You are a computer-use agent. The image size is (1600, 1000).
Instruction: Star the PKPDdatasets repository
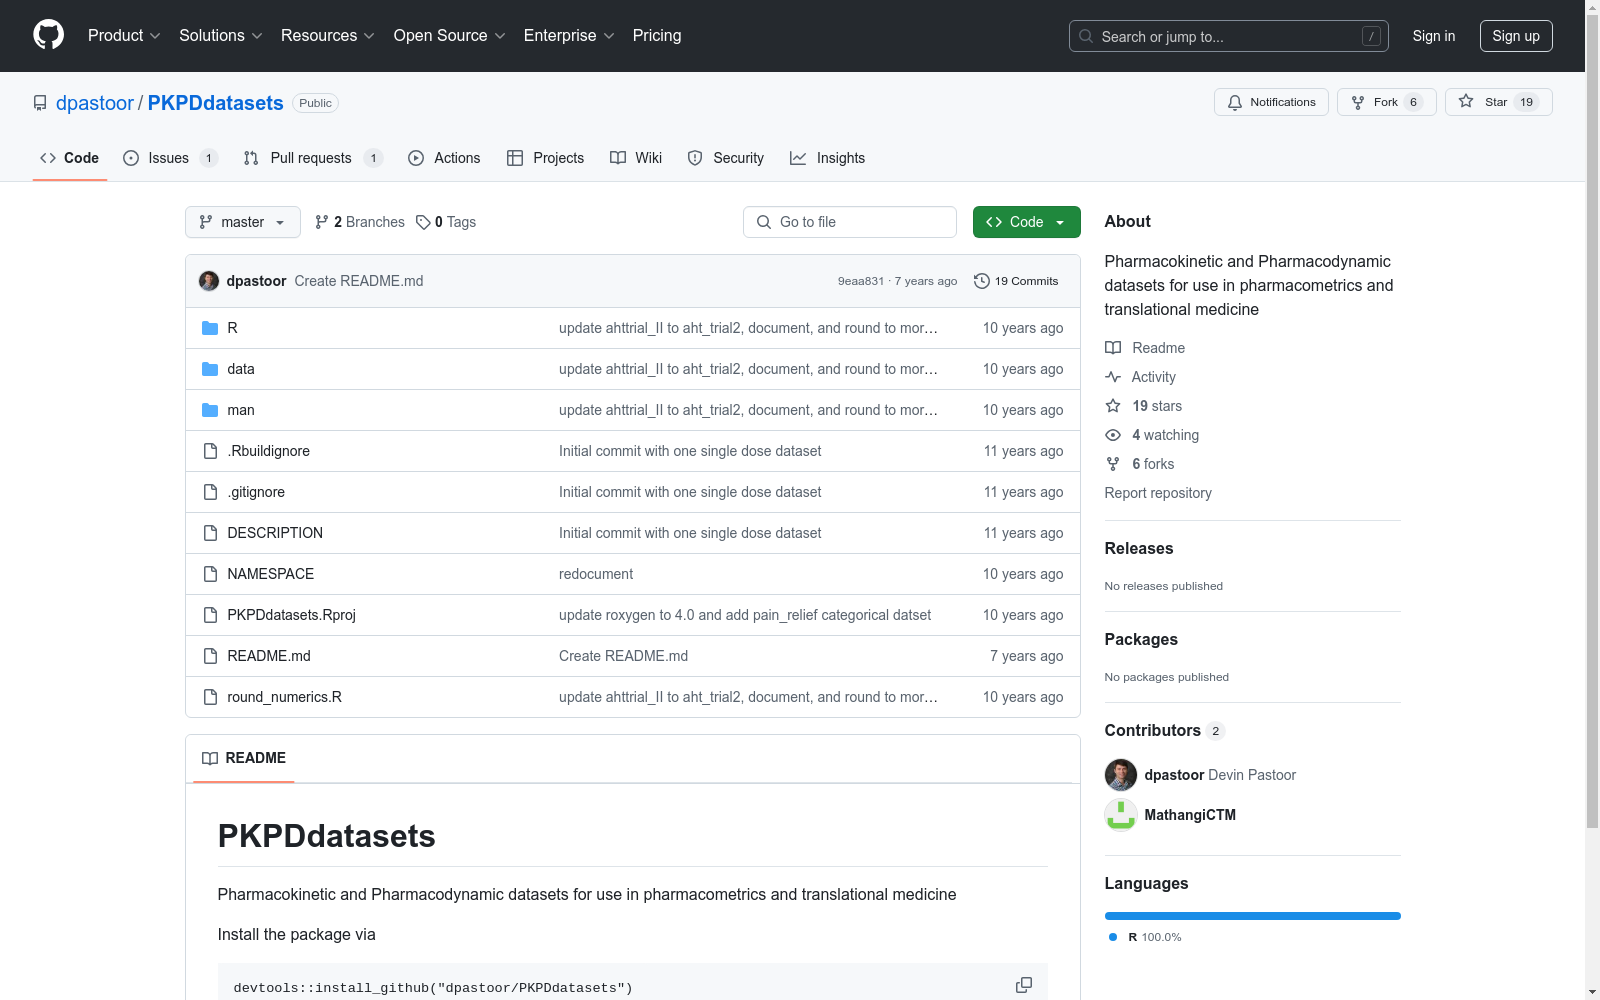click(1498, 102)
